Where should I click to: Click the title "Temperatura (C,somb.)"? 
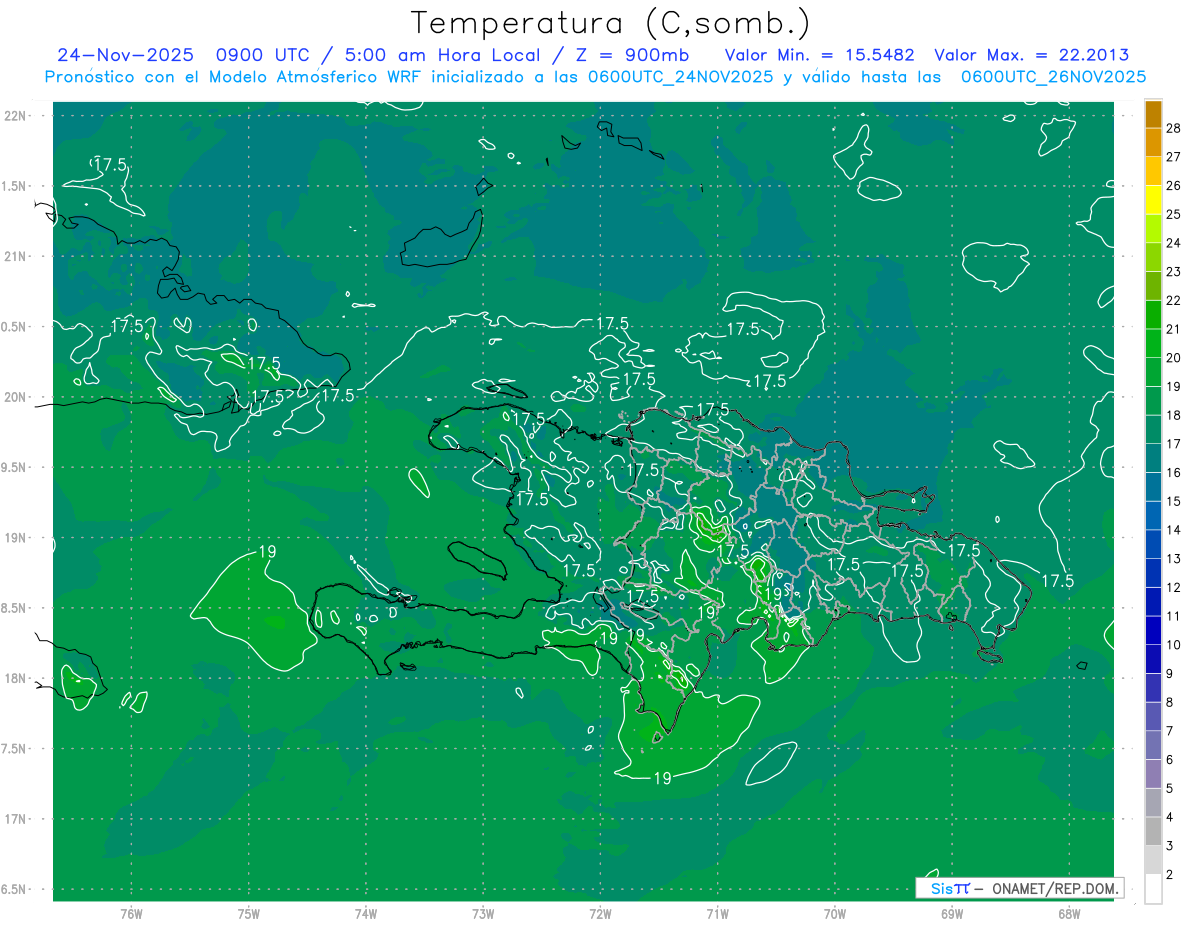tap(610, 23)
